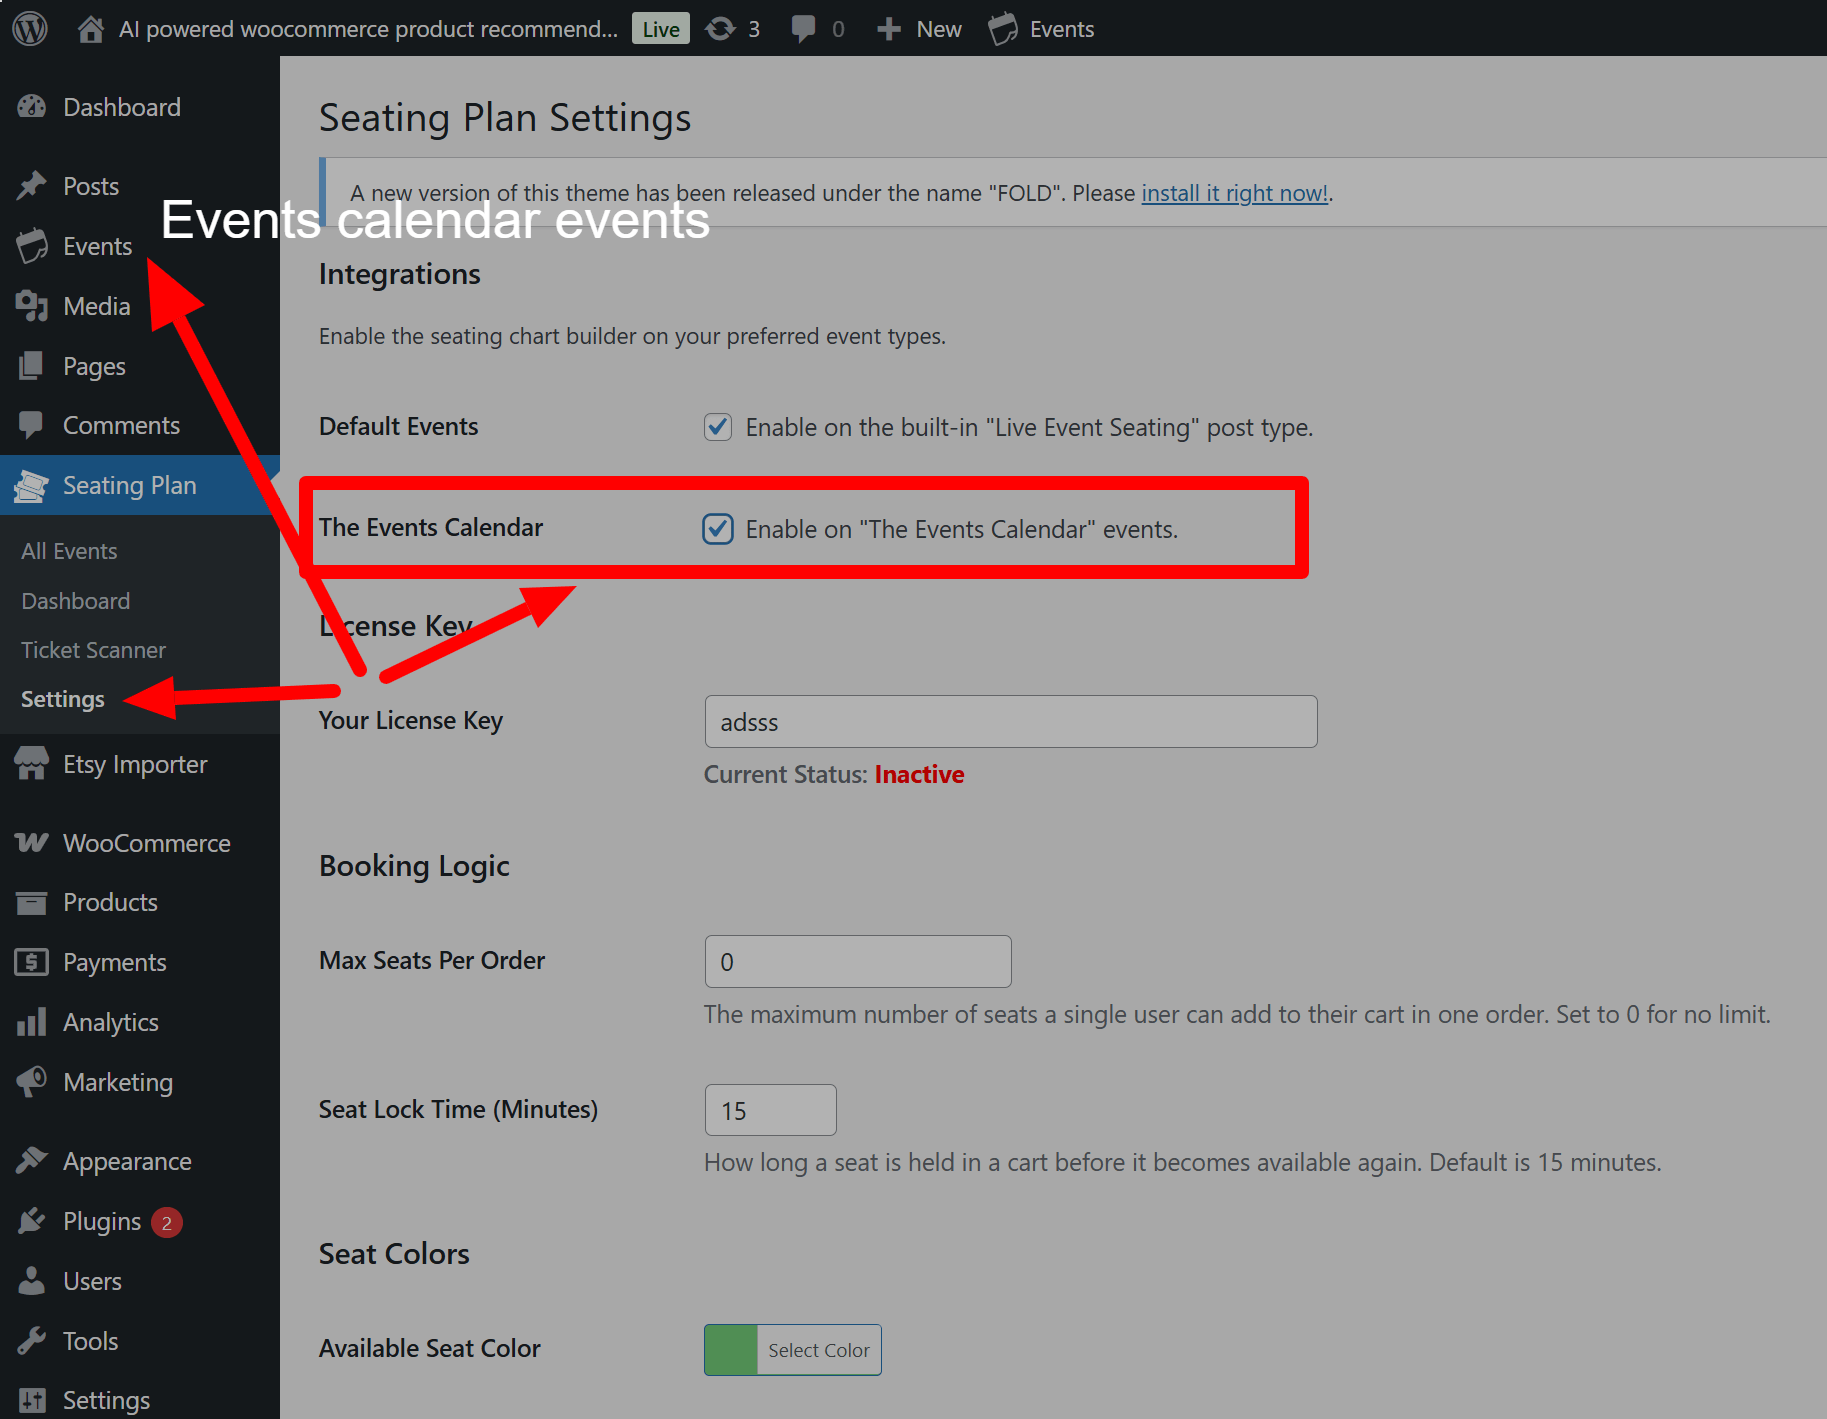Open WooCommerce from the sidebar icon
This screenshot has width=1827, height=1419.
tap(31, 843)
